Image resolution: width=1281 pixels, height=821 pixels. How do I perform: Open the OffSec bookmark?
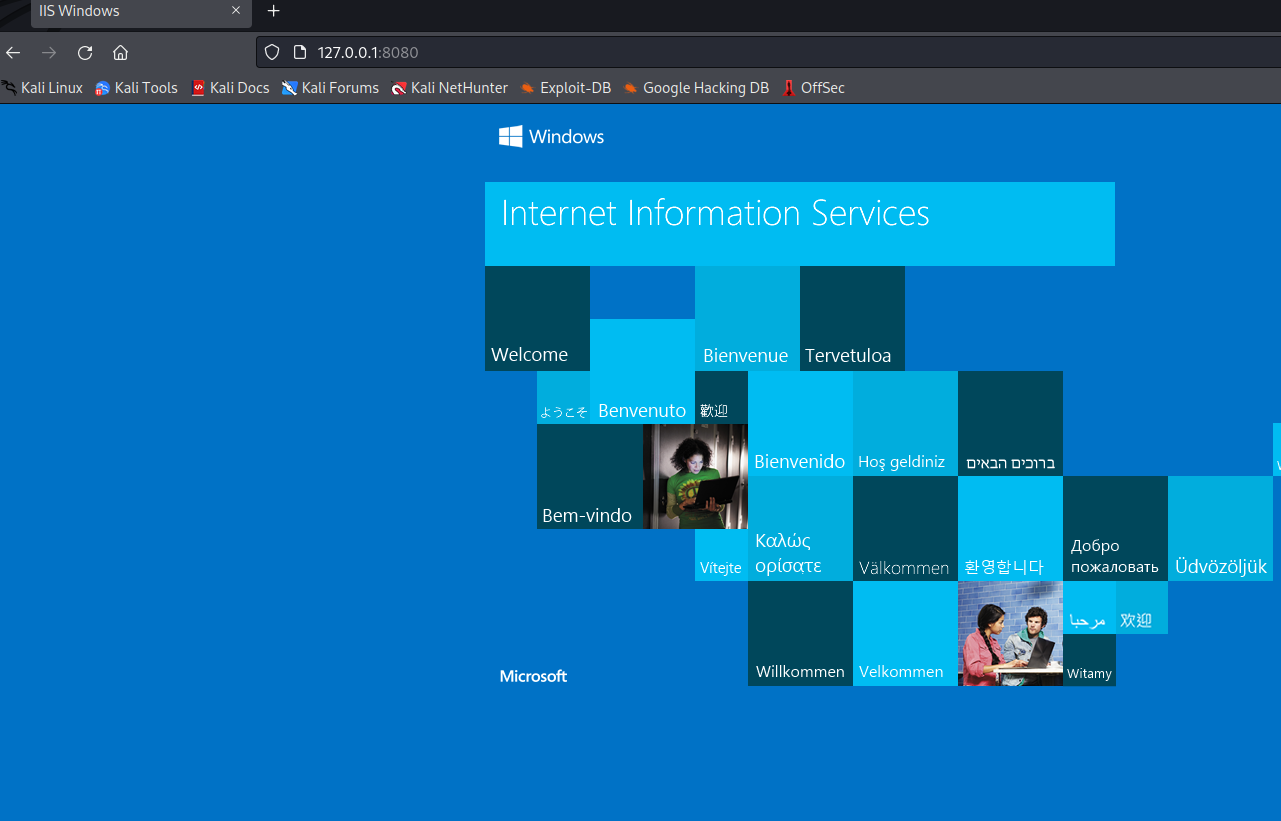coord(813,88)
